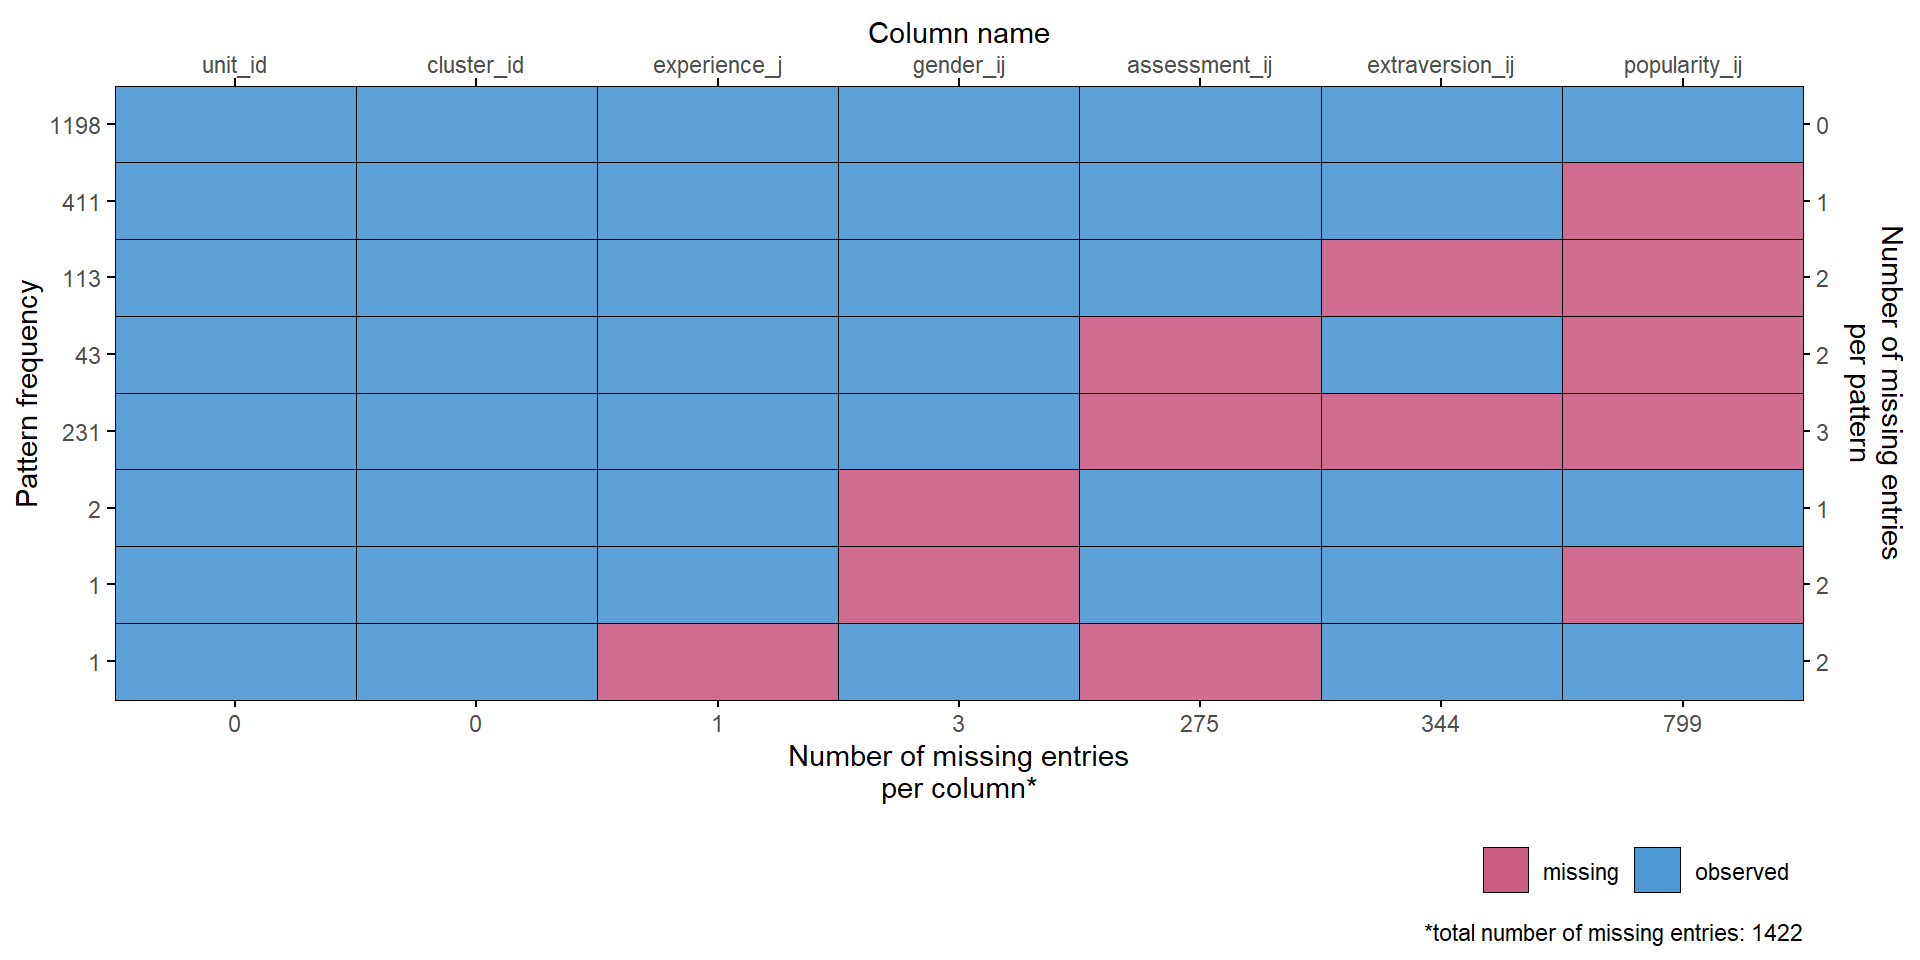
Task: Click the pink missing legend swatch
Action: coord(1505,870)
